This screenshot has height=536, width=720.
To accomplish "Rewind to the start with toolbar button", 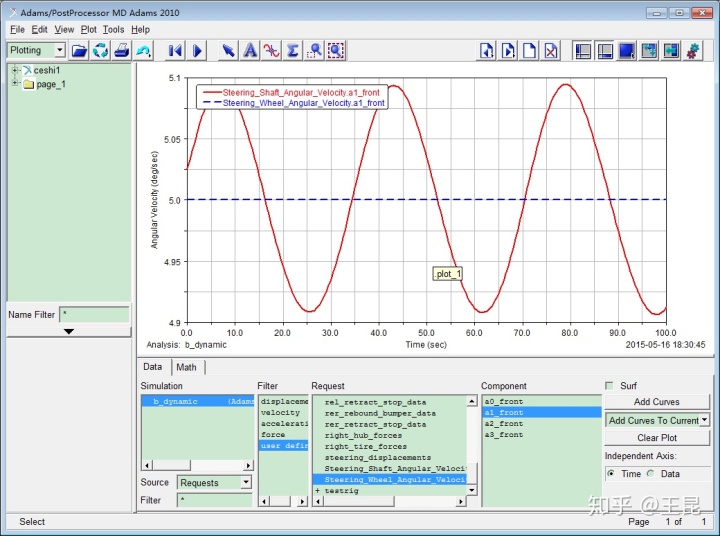I will coord(175,50).
